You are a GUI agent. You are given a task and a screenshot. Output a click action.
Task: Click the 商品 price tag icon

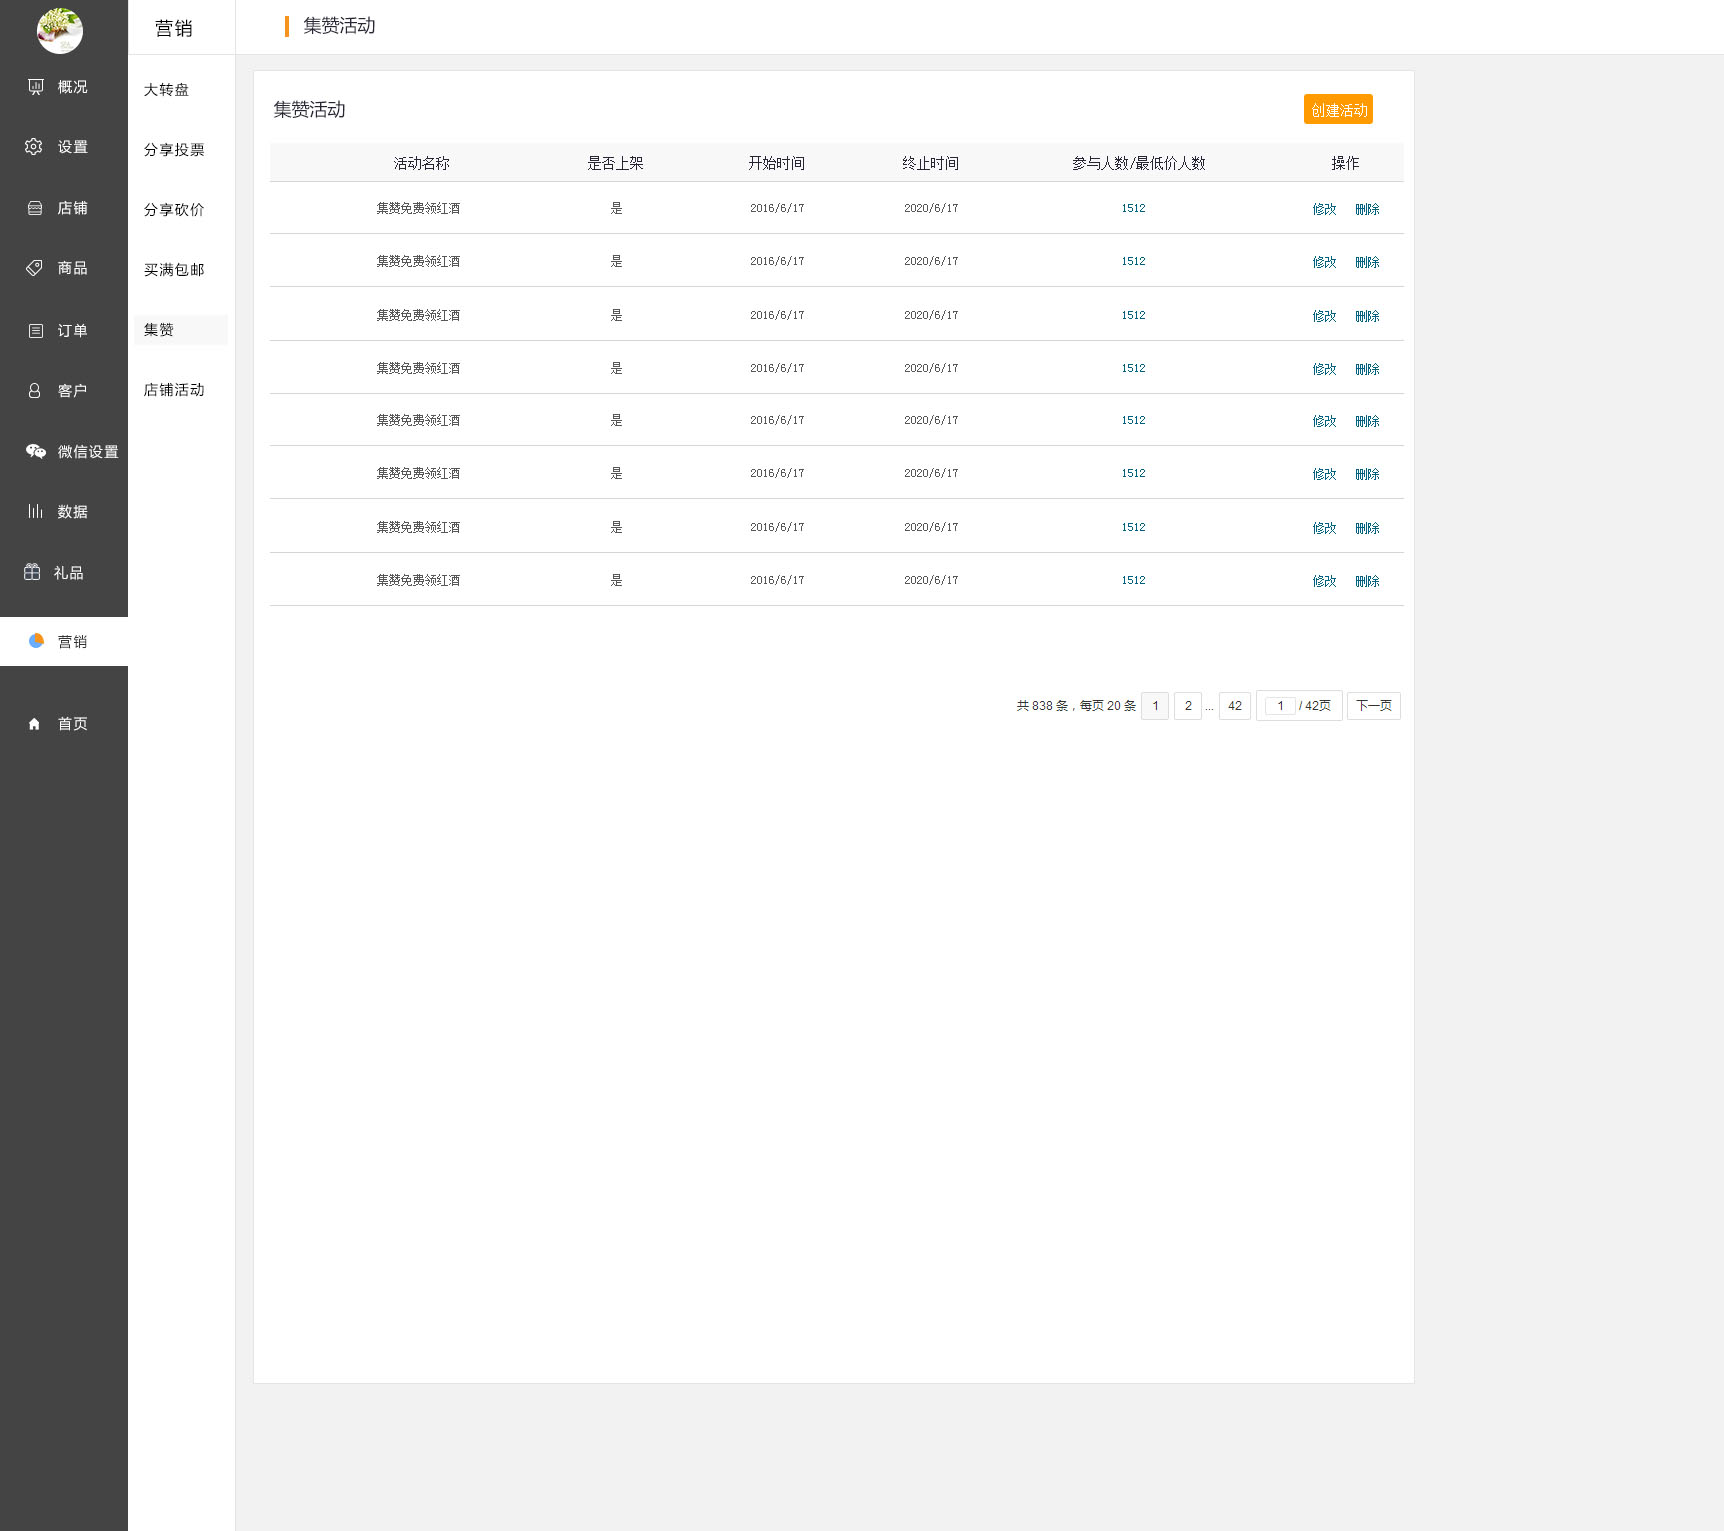click(35, 268)
